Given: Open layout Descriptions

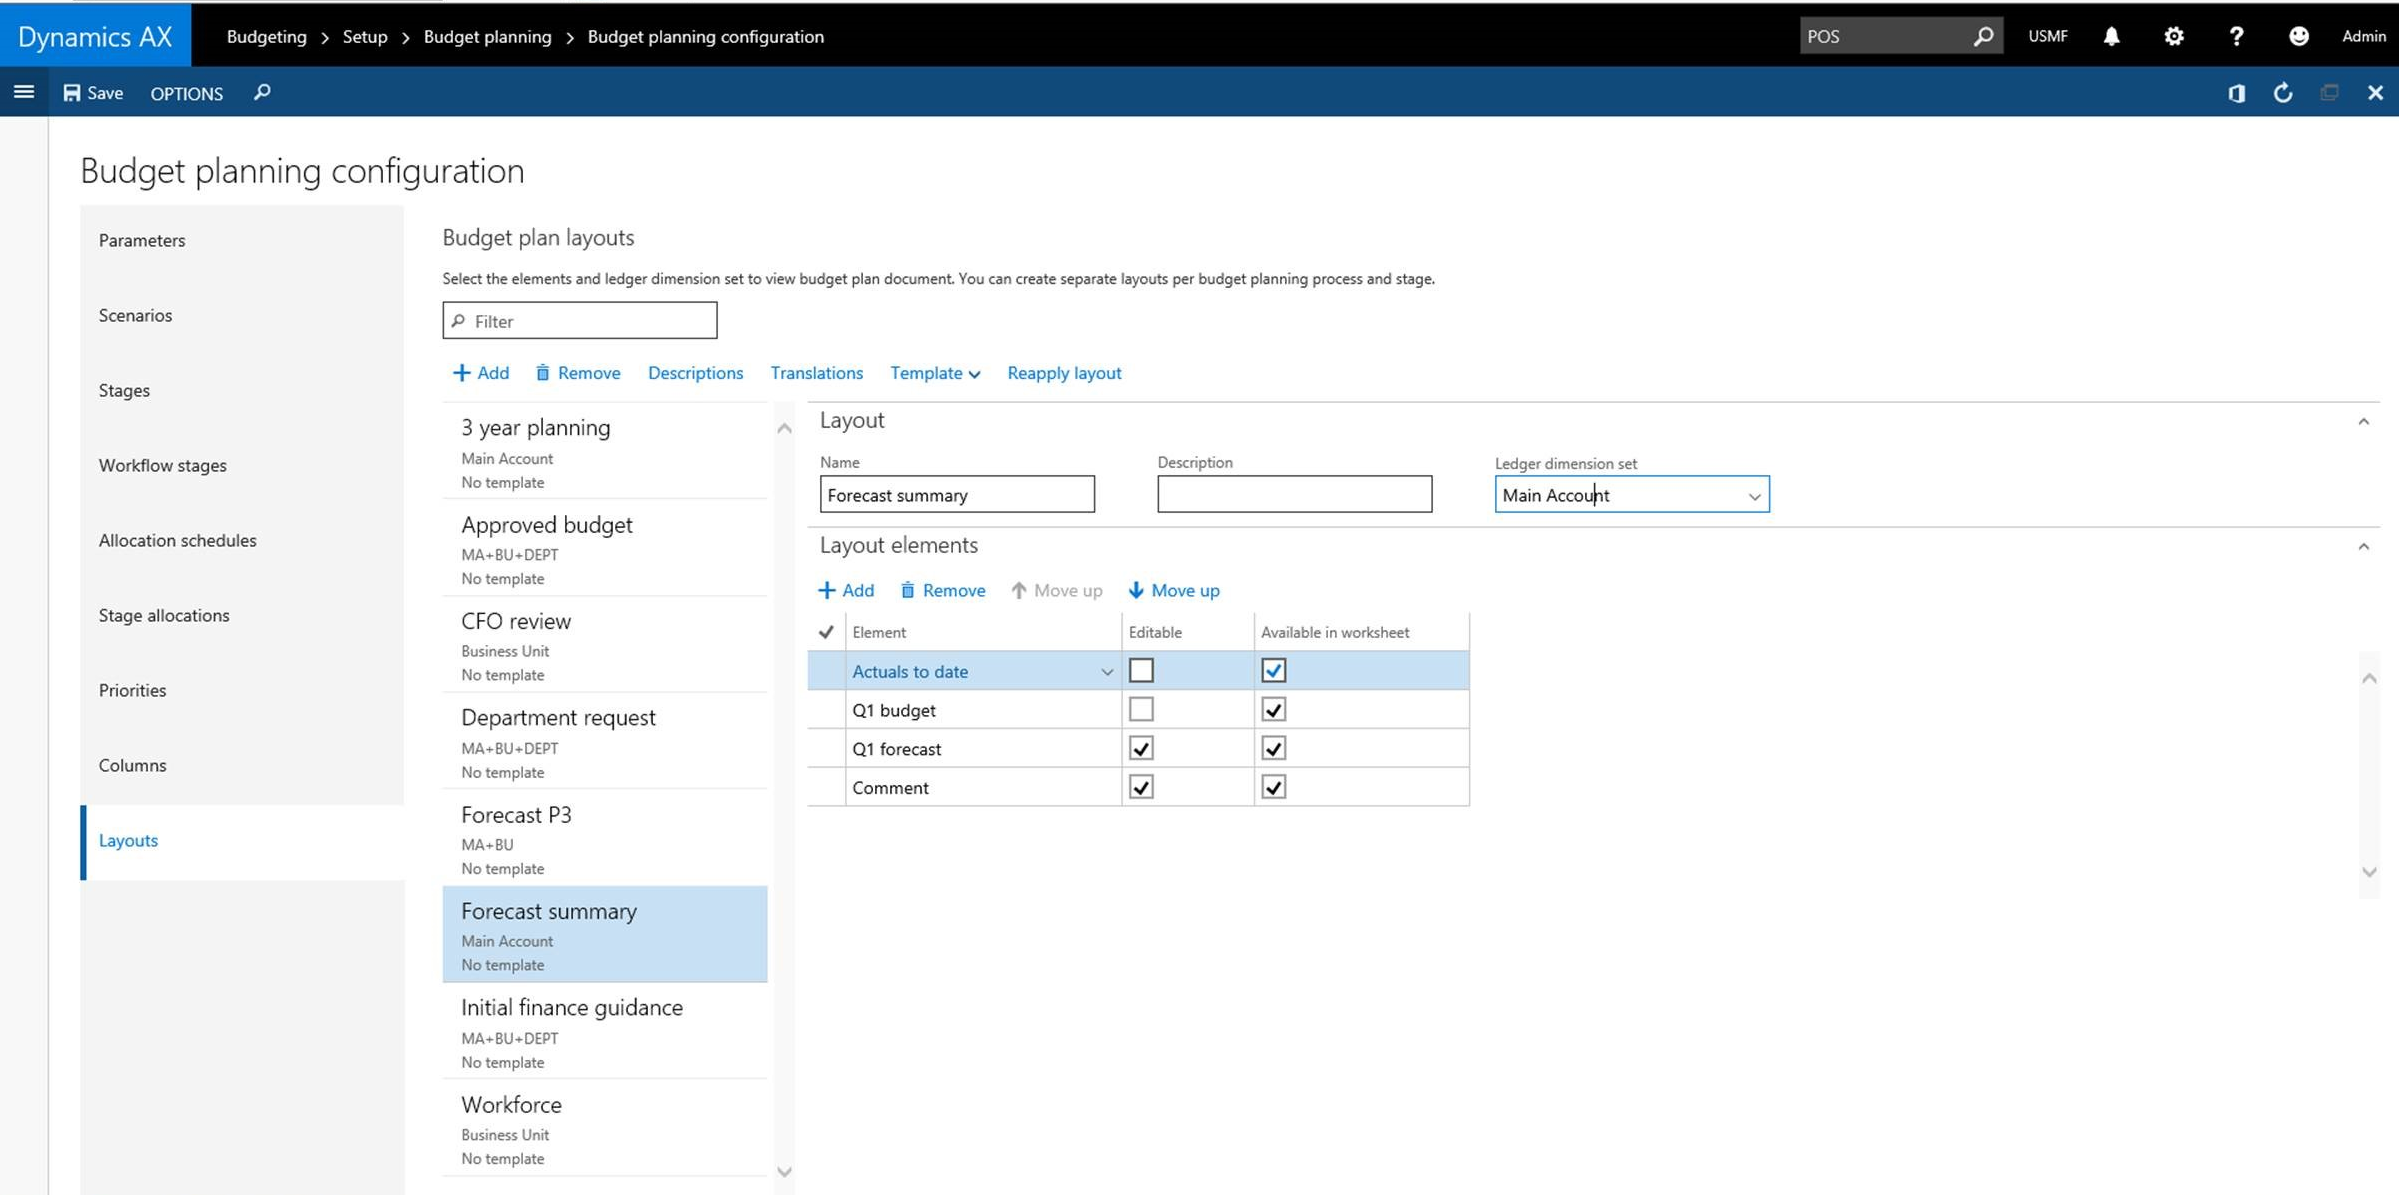Looking at the screenshot, I should (x=695, y=373).
